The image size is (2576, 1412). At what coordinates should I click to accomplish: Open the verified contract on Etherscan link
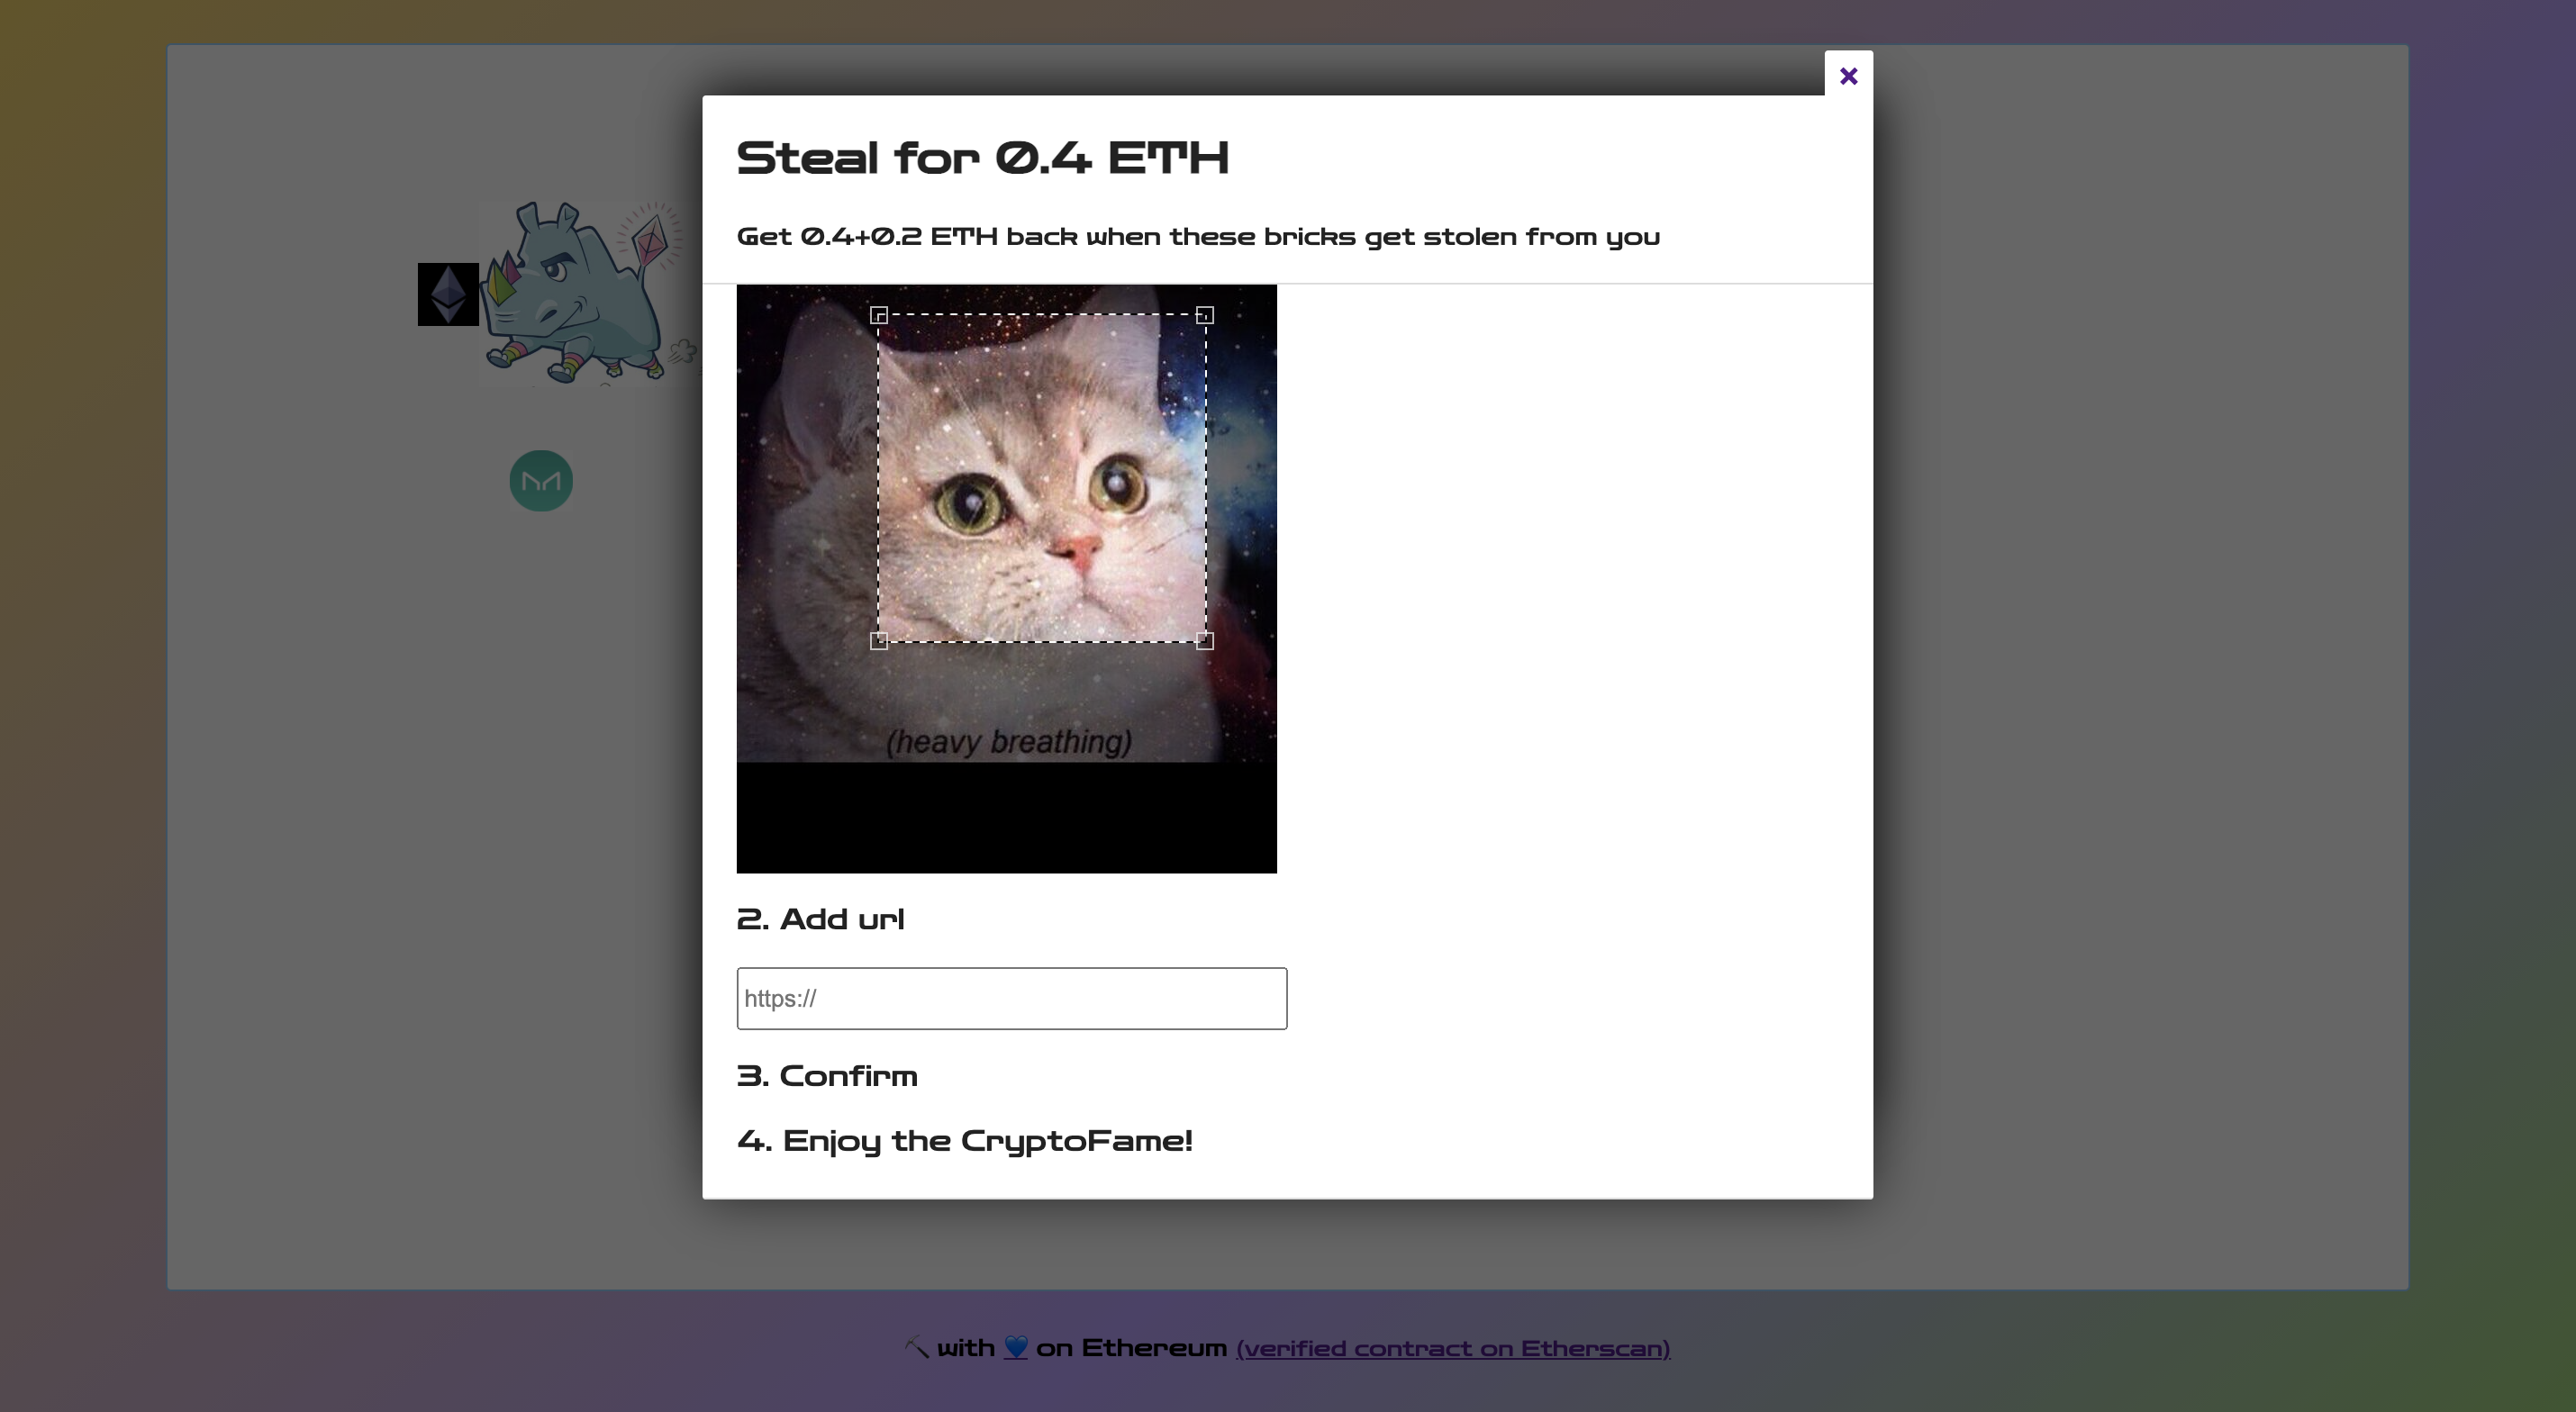pos(1452,1348)
